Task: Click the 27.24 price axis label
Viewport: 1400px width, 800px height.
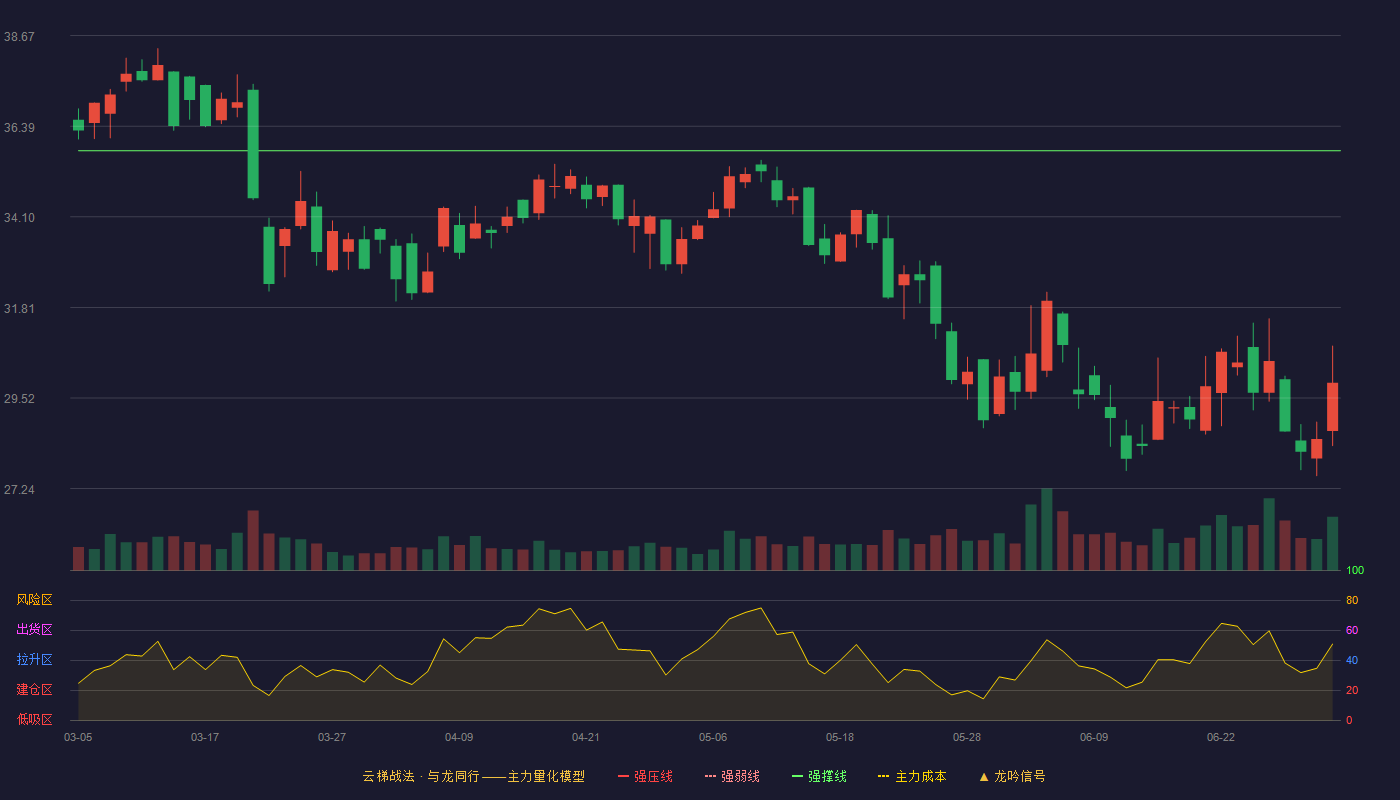Action: tap(19, 489)
